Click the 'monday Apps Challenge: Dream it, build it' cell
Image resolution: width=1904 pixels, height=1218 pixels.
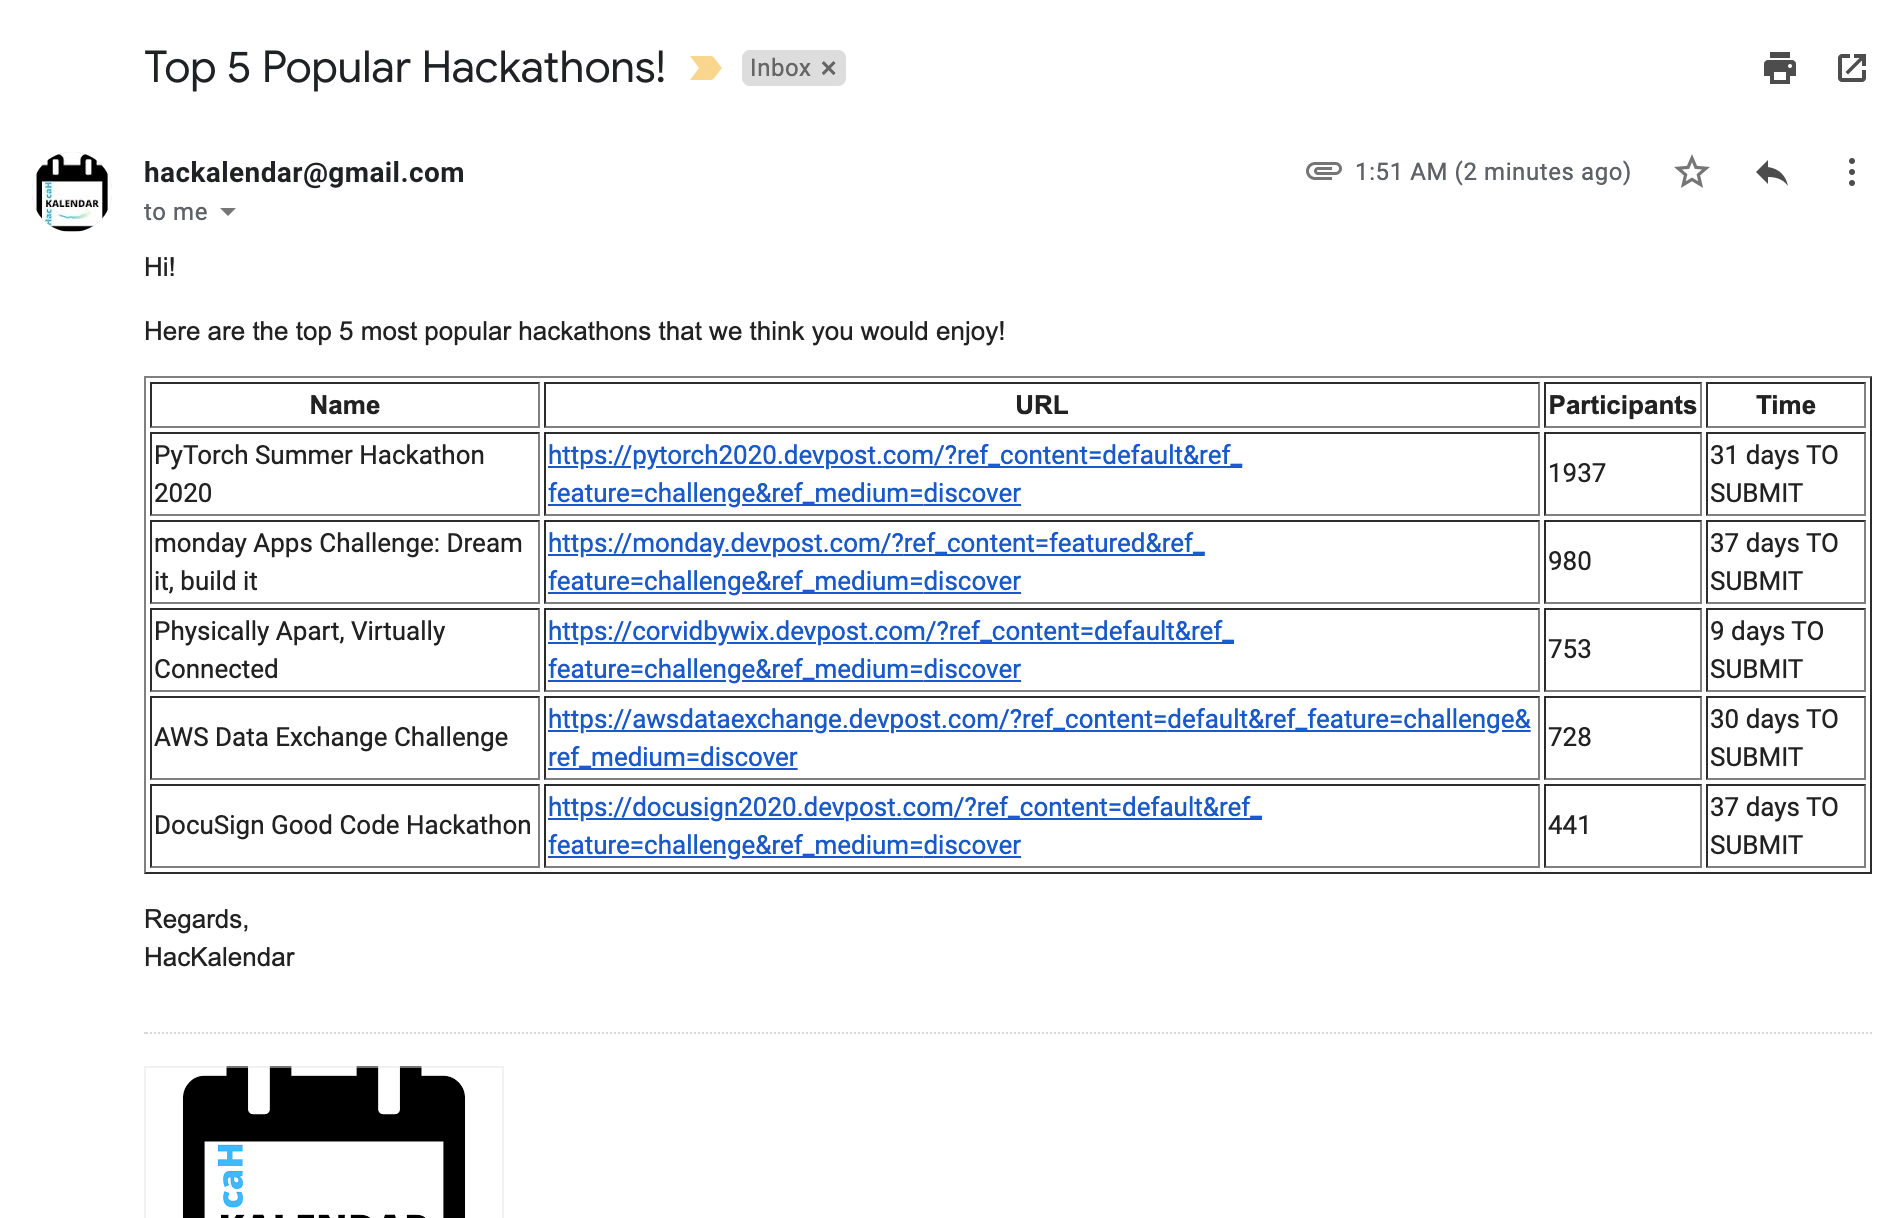coord(345,562)
